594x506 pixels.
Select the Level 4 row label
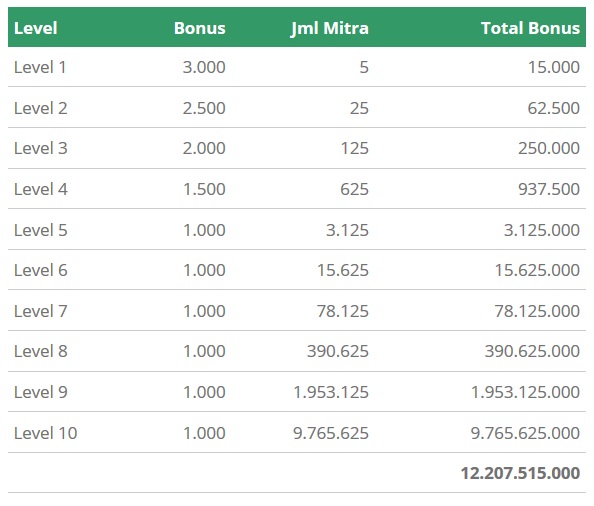(41, 189)
